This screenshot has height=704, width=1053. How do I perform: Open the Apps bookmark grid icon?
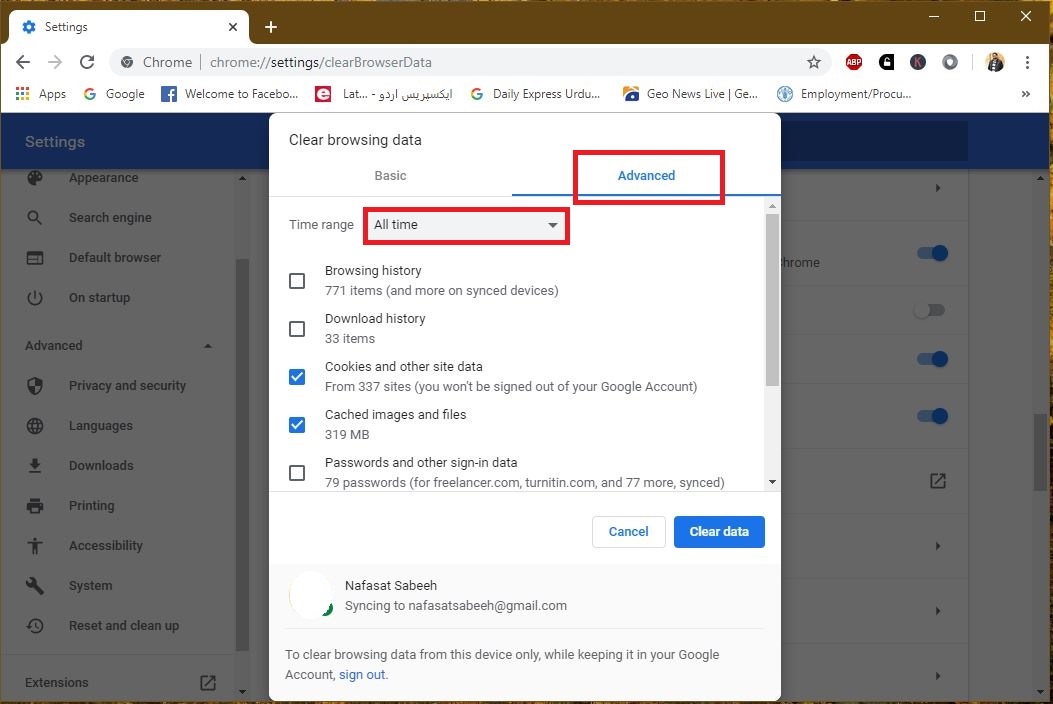pyautogui.click(x=22, y=94)
